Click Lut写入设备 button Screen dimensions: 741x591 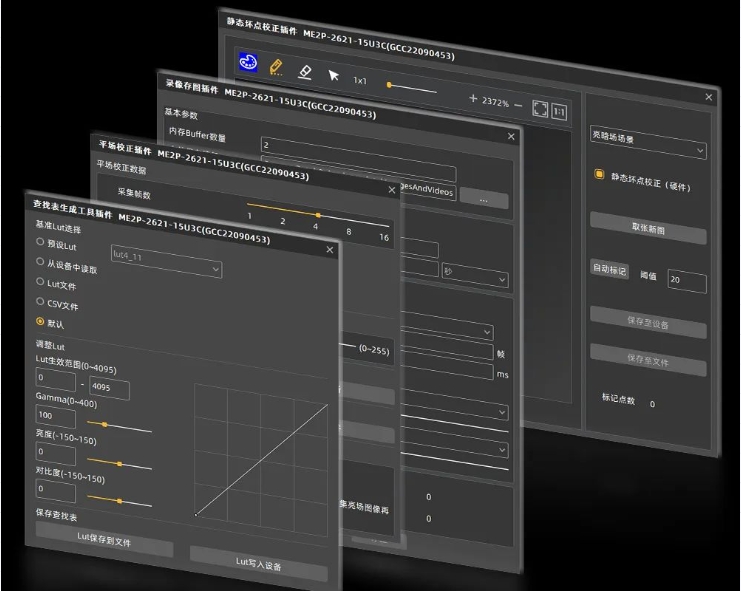258,563
